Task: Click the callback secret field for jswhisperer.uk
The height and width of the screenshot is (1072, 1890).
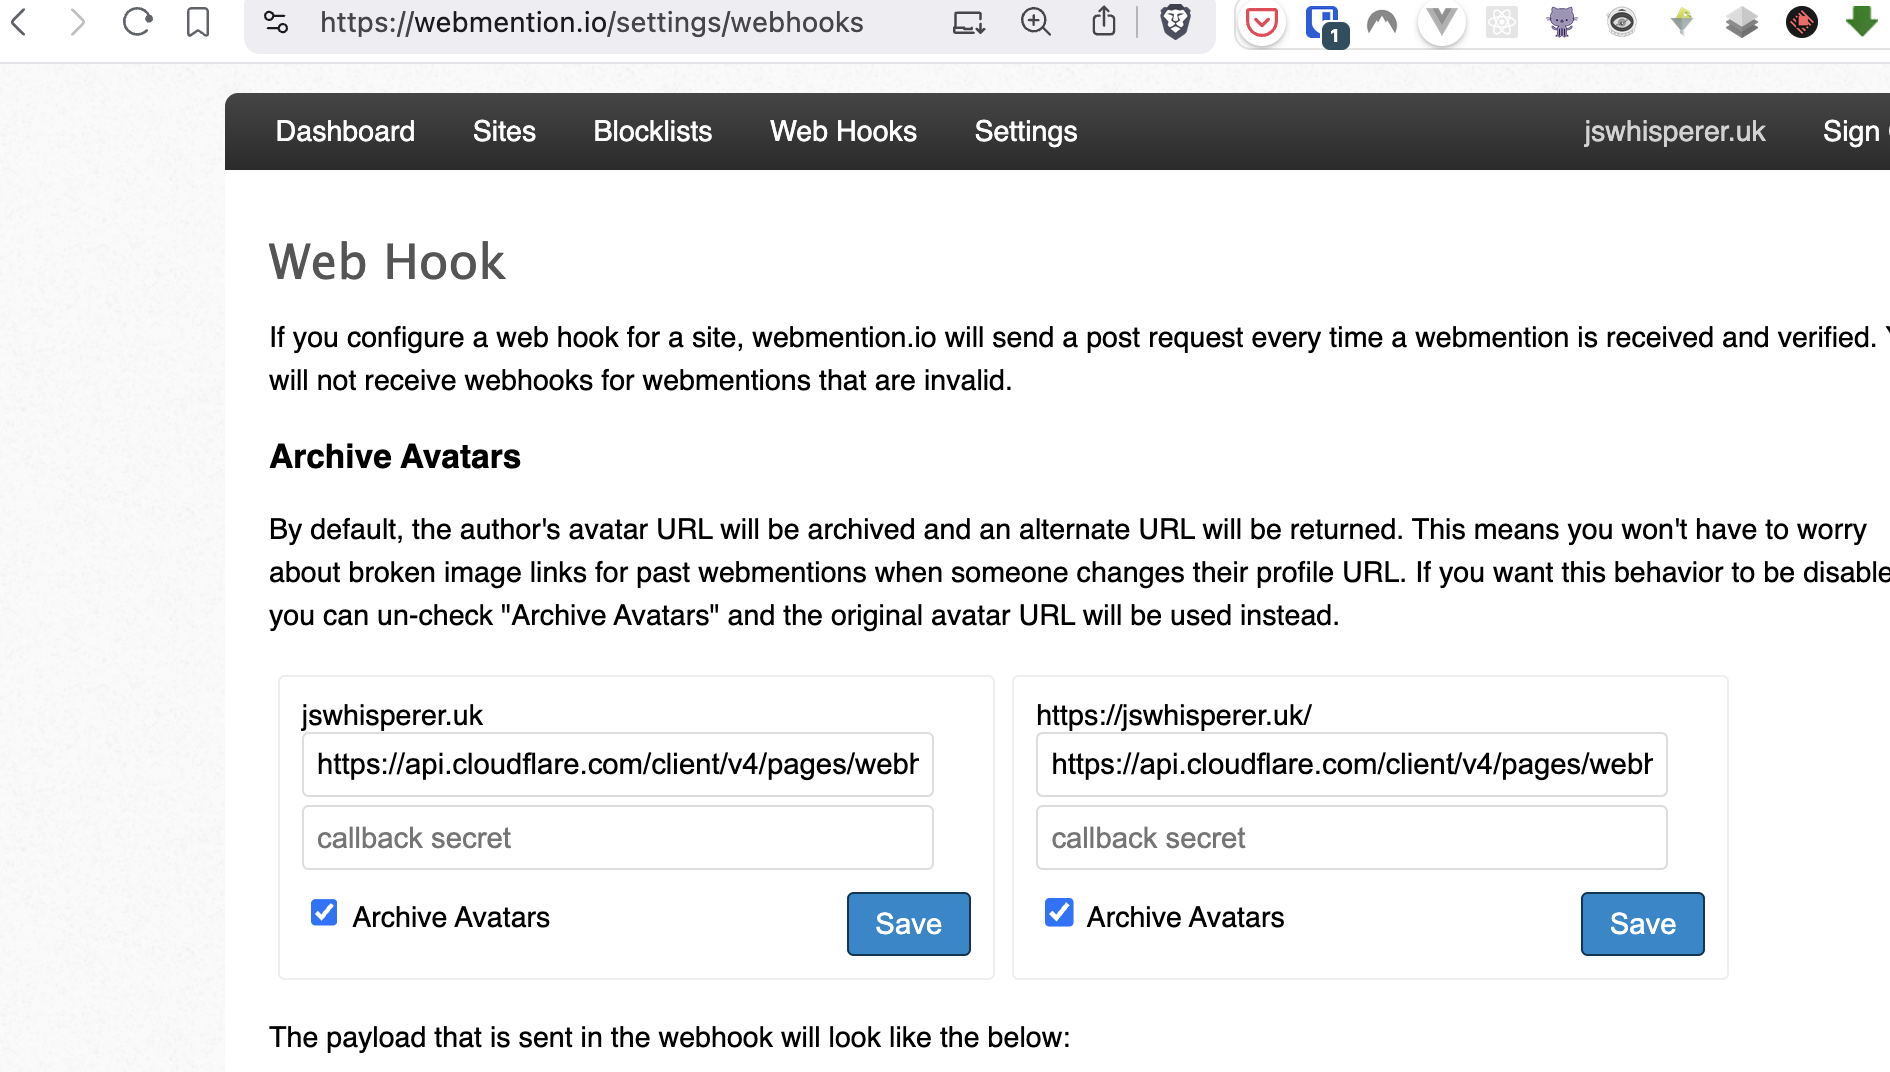Action: [x=616, y=837]
